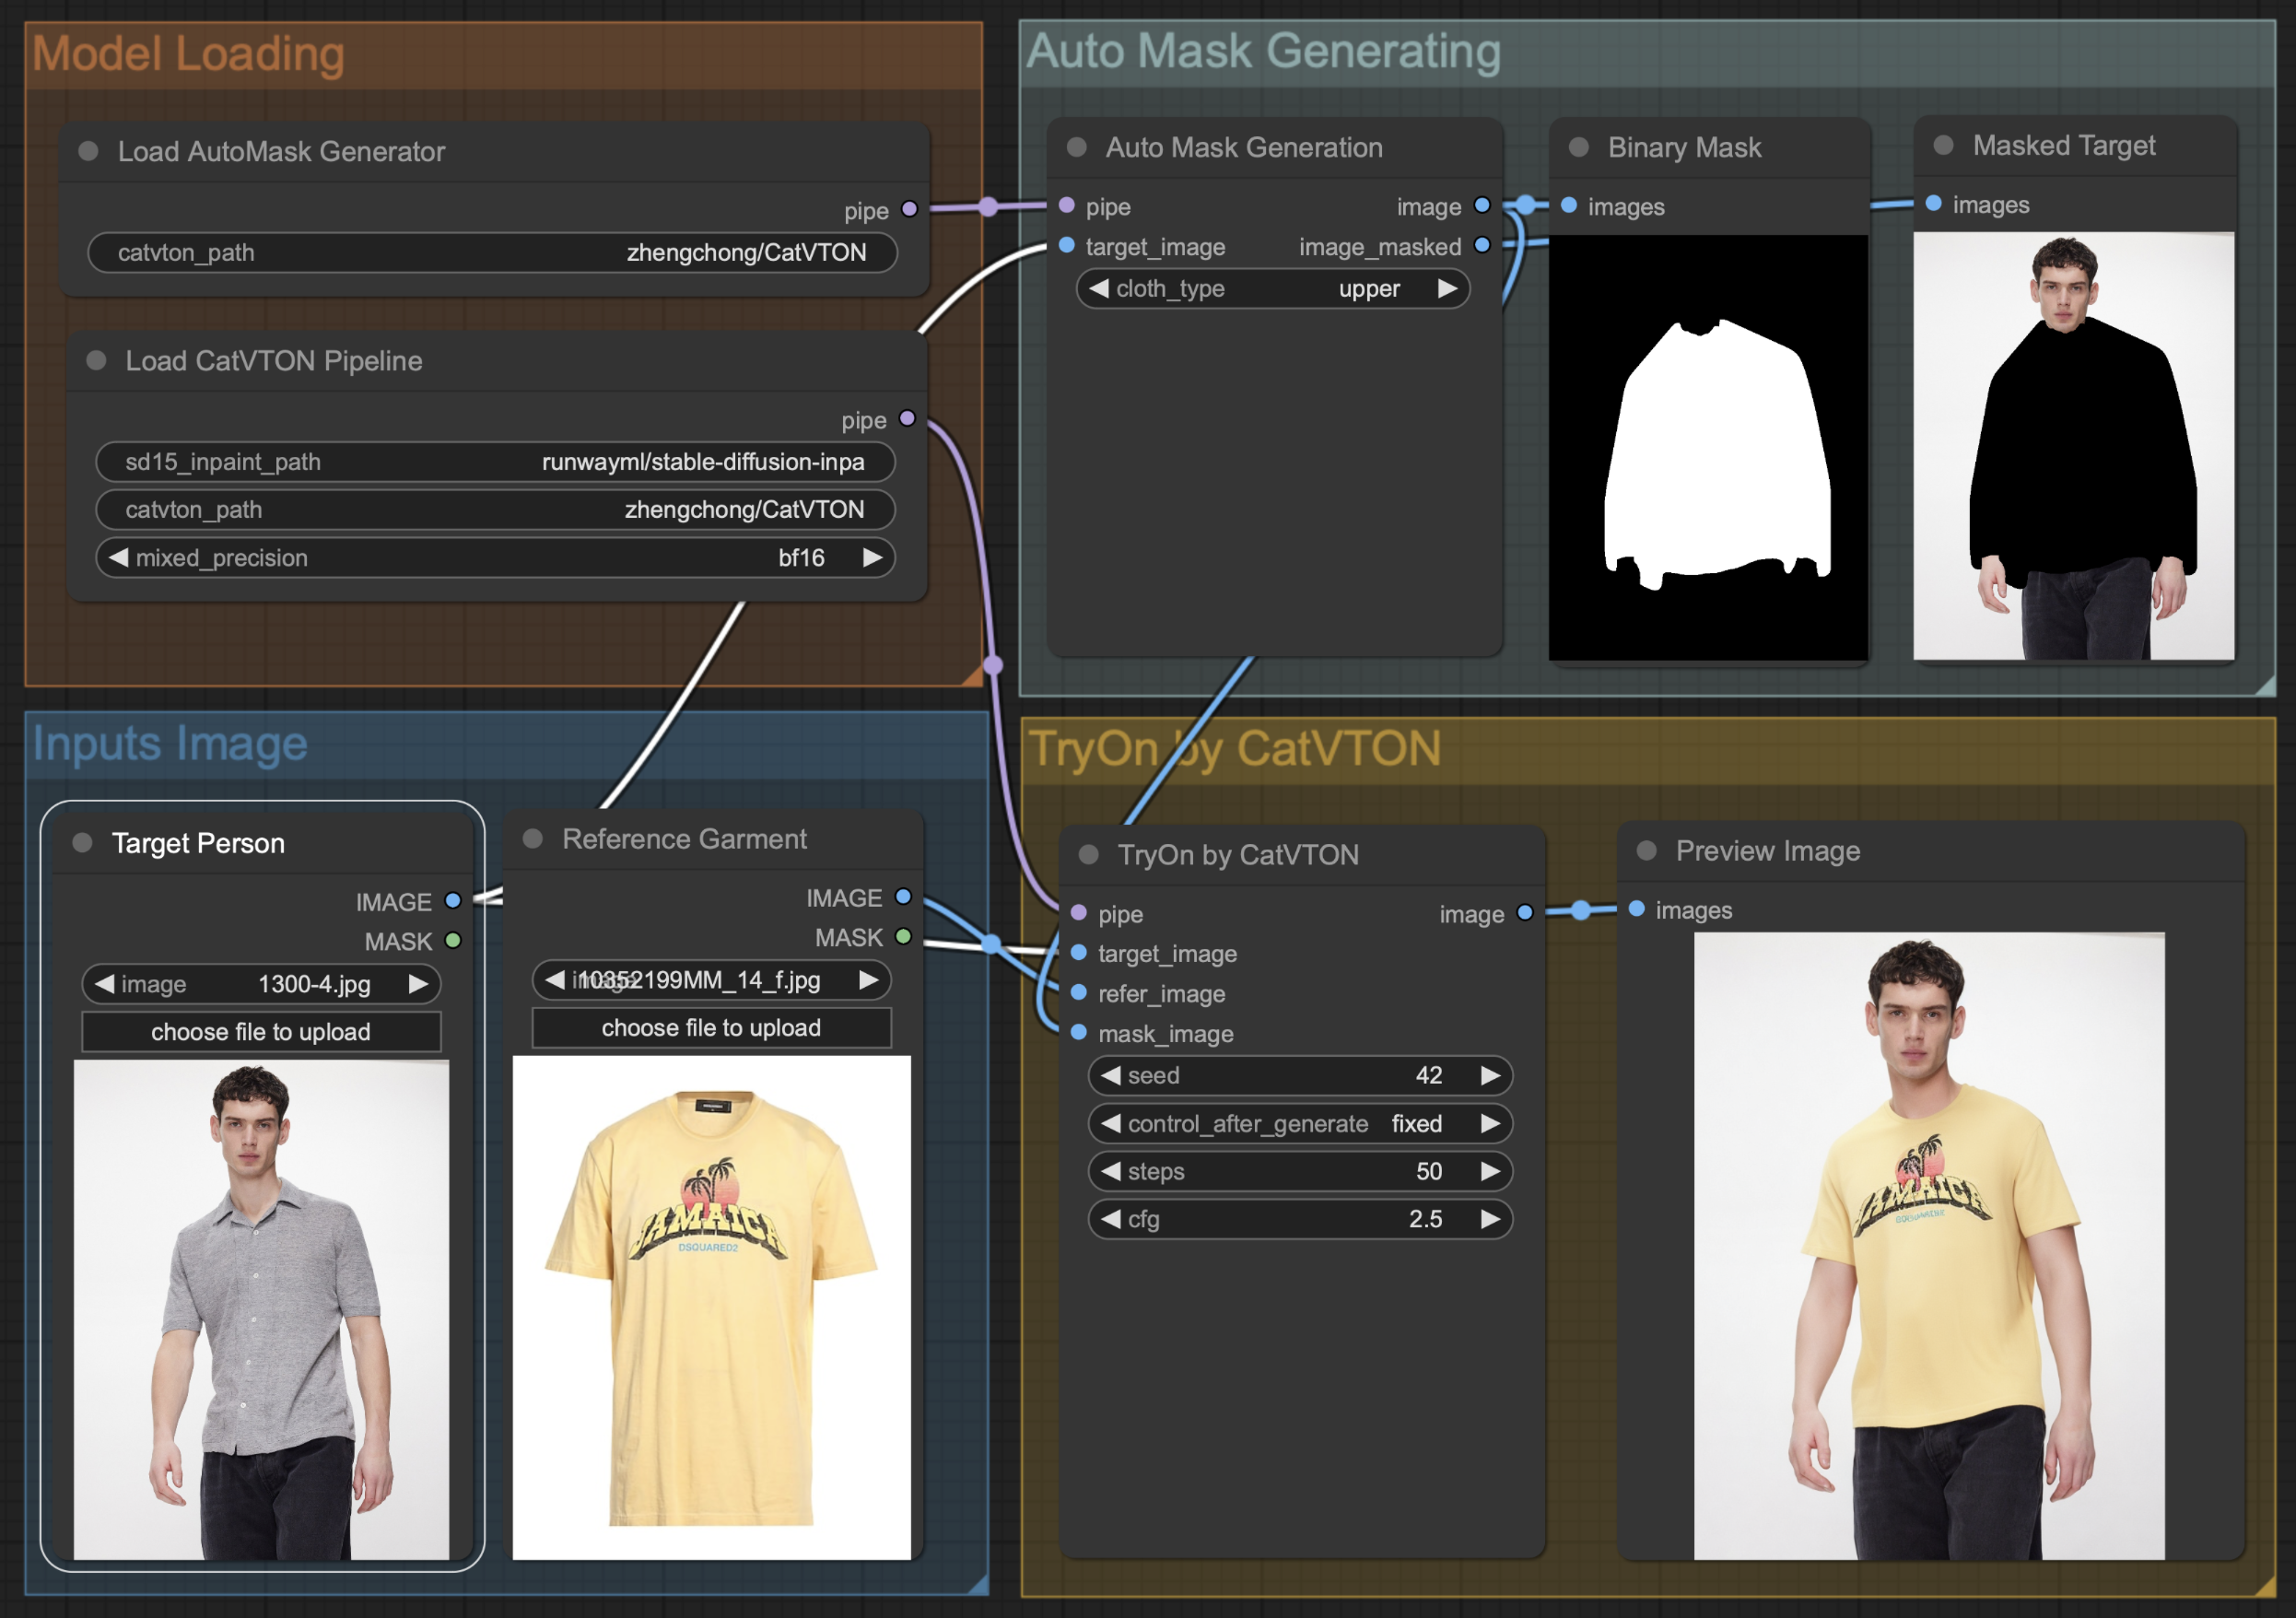Click the Load AutoMask Generator pipe output socket
This screenshot has width=2296, height=1618.
(x=909, y=209)
